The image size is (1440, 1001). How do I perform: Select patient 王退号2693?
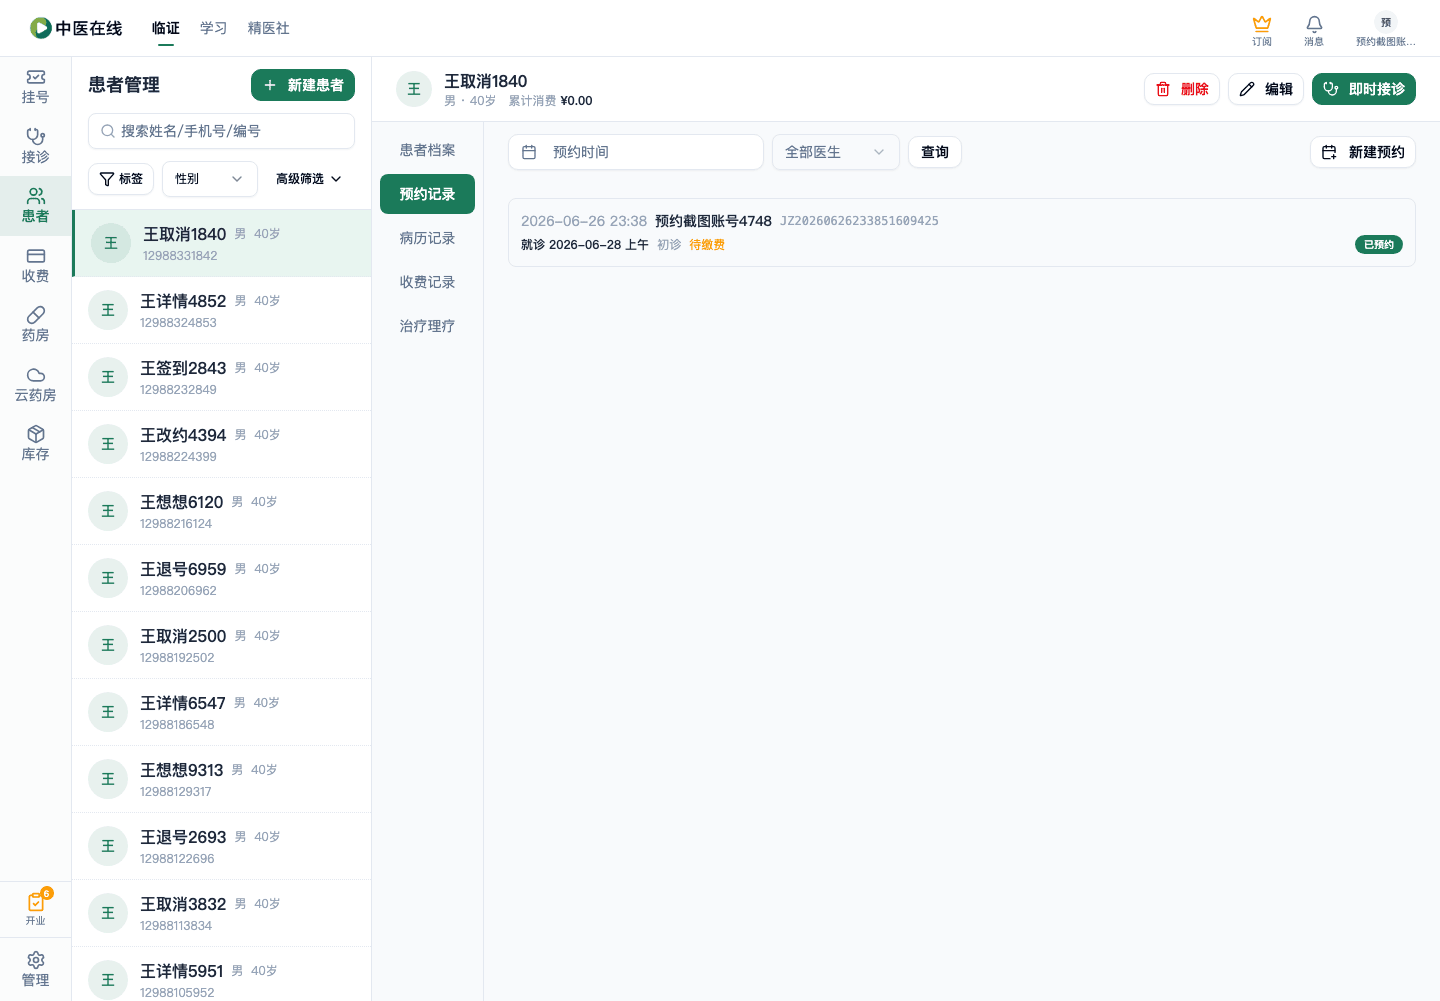click(221, 846)
